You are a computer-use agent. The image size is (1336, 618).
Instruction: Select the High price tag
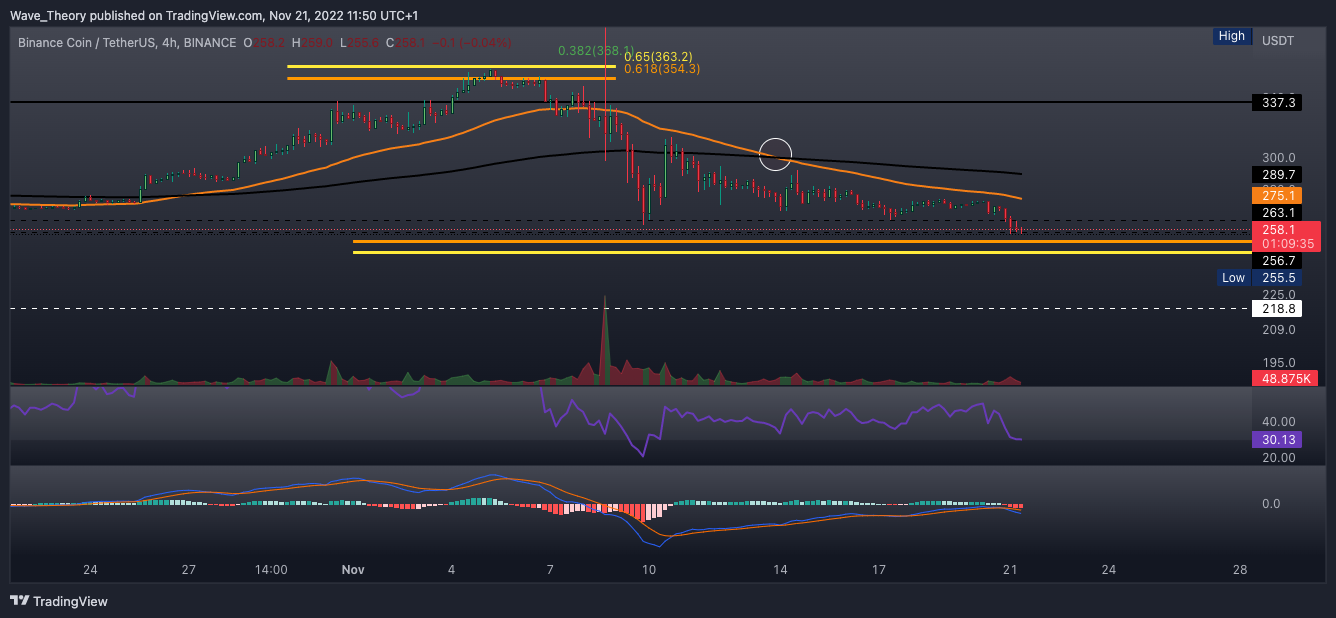(1231, 36)
